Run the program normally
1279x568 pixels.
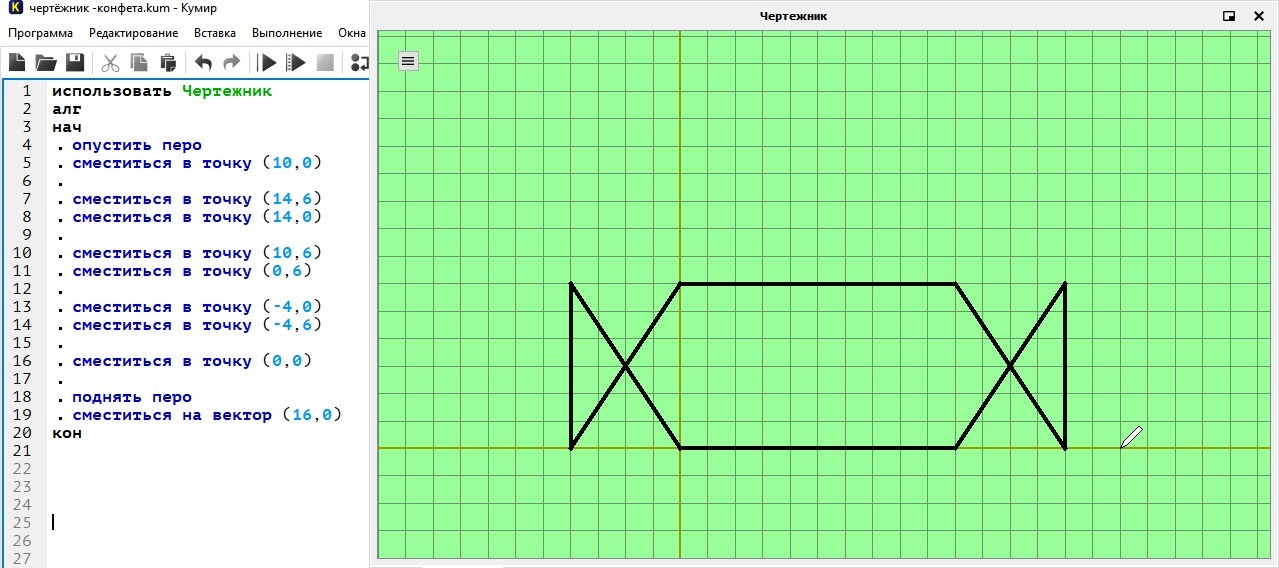tap(267, 63)
